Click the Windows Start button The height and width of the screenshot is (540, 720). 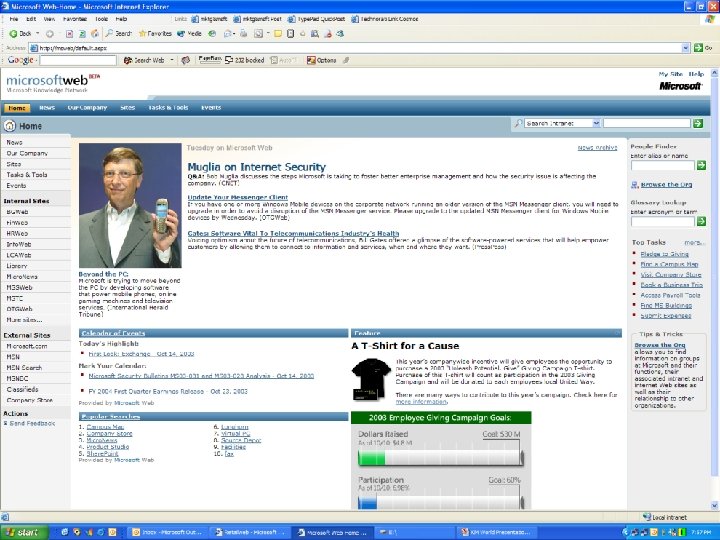24,532
